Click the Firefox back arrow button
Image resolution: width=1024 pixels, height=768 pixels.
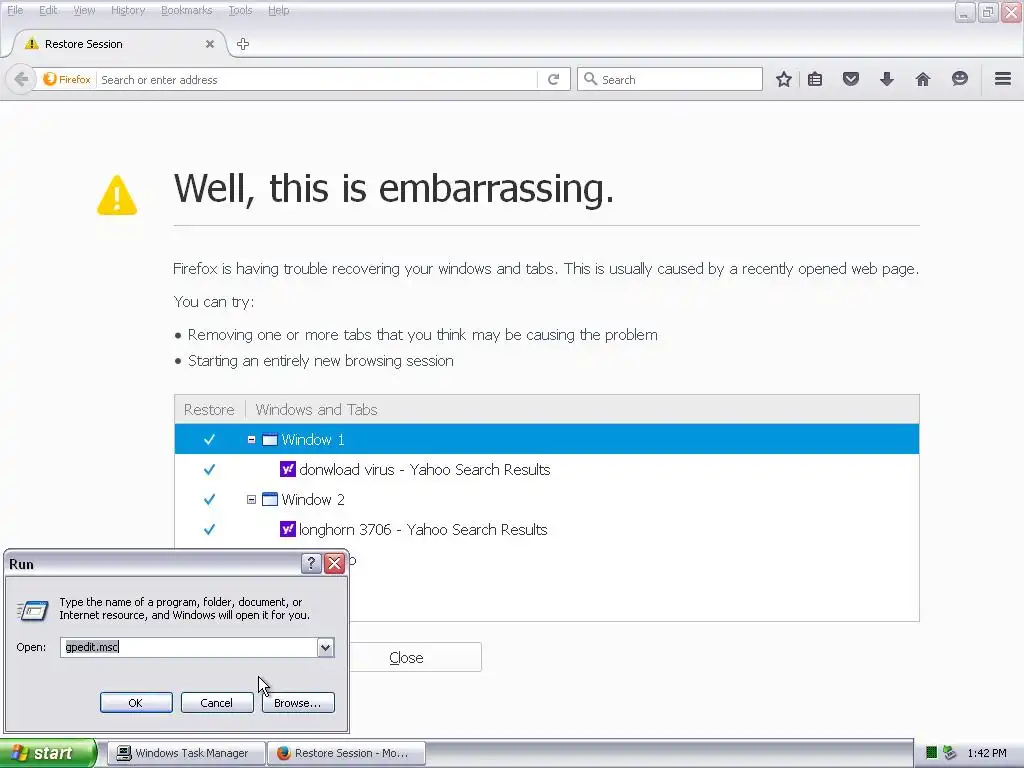pyautogui.click(x=21, y=79)
